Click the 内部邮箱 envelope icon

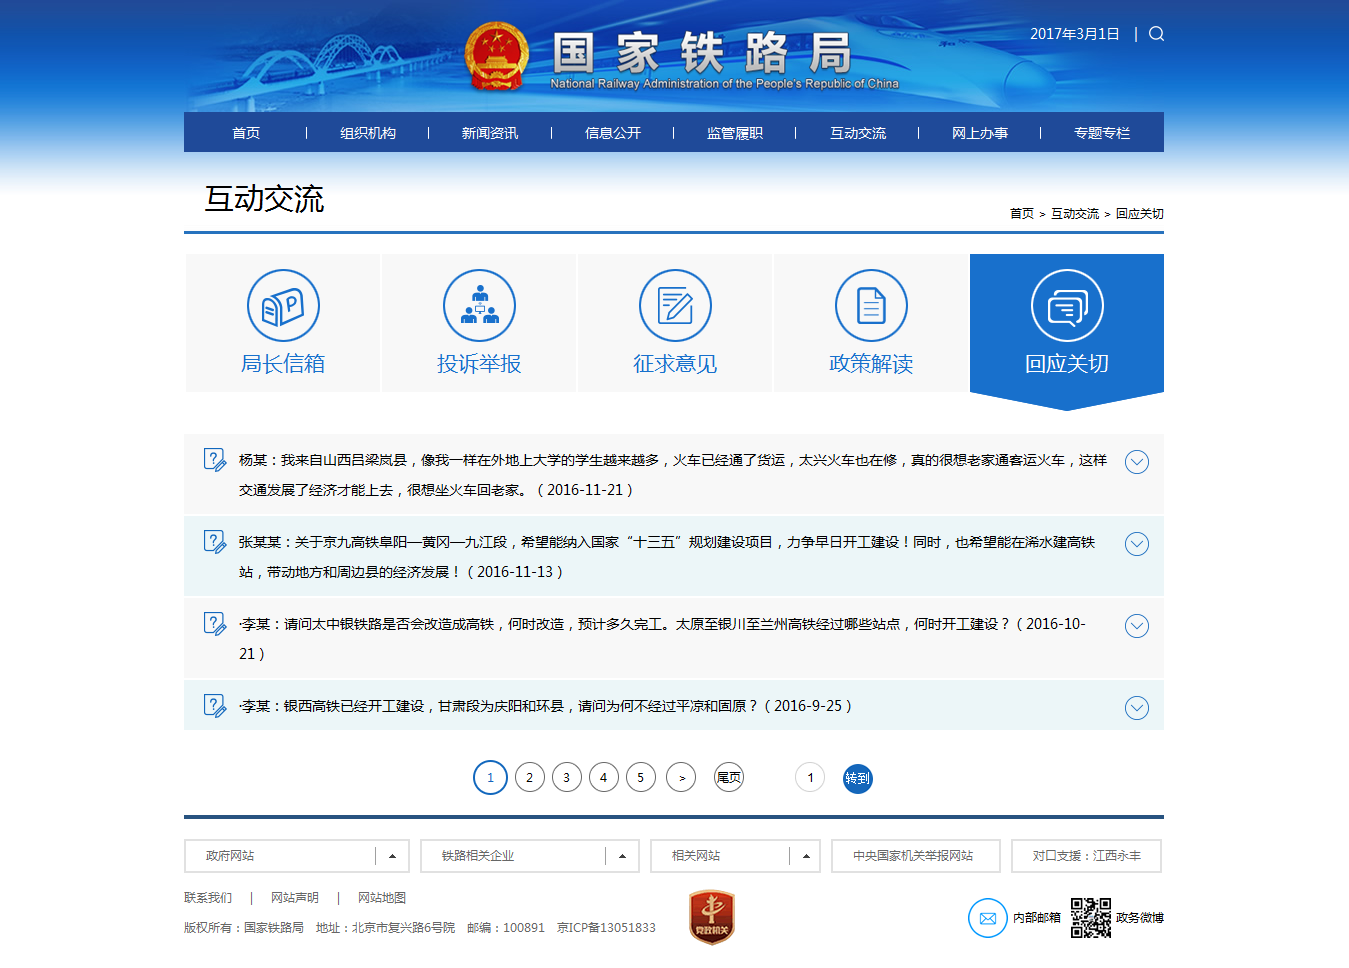click(987, 918)
